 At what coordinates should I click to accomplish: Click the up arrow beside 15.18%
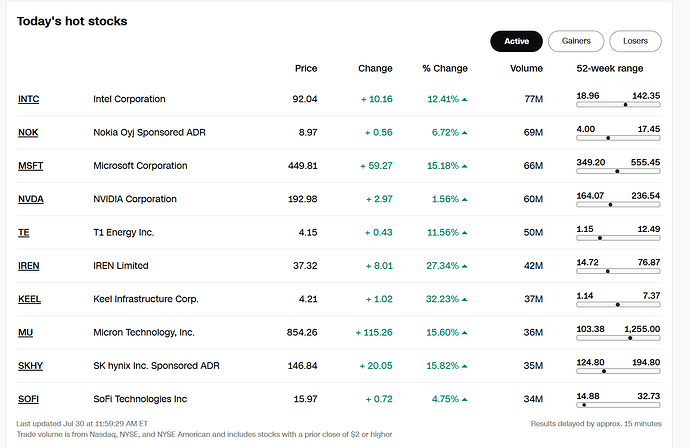[x=465, y=166]
